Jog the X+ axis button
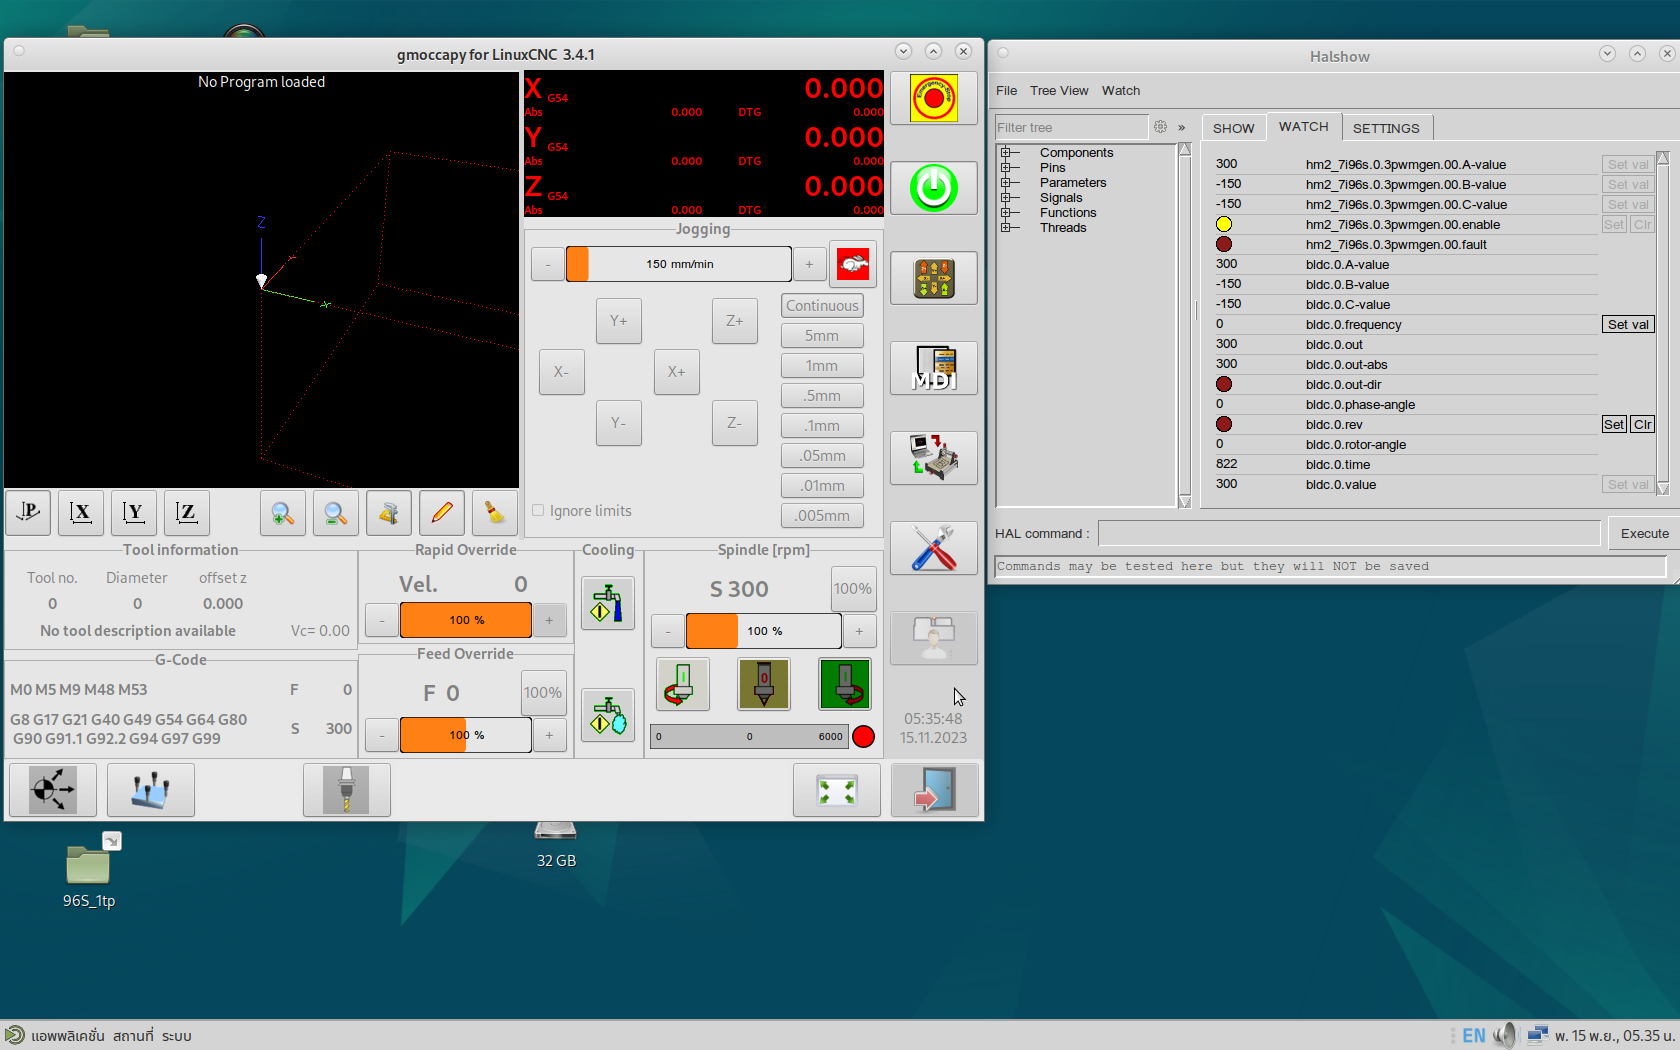This screenshot has height=1050, width=1680. click(677, 372)
